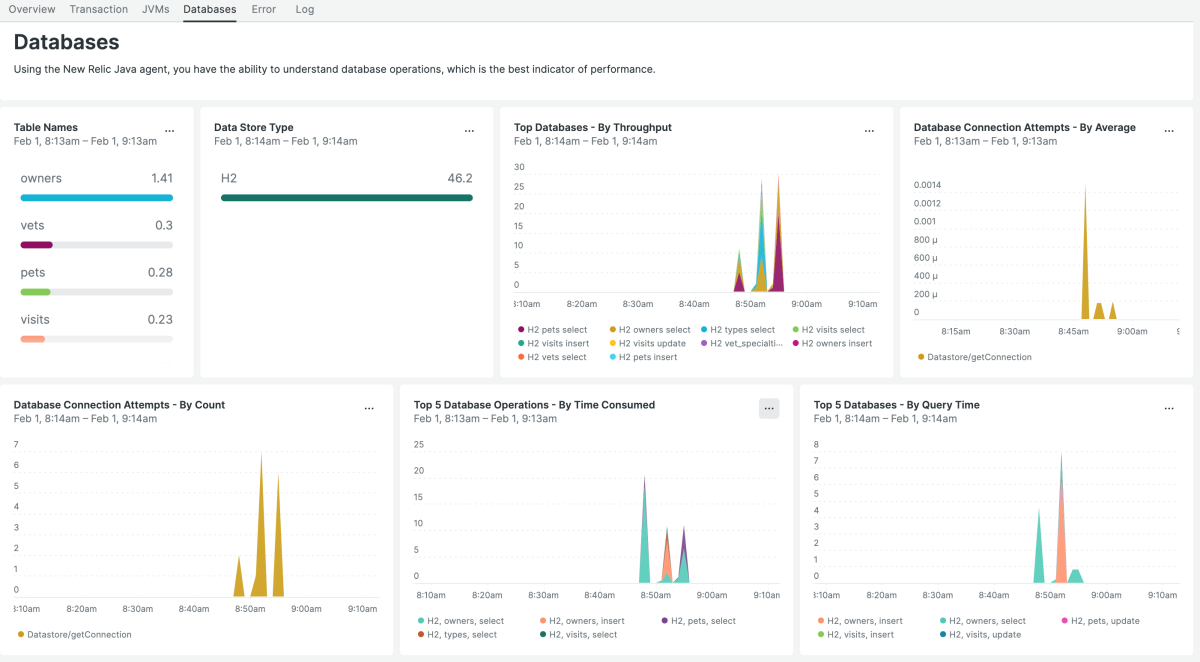The width and height of the screenshot is (1200, 662).
Task: Switch to the Overview tab
Action: coord(32,9)
